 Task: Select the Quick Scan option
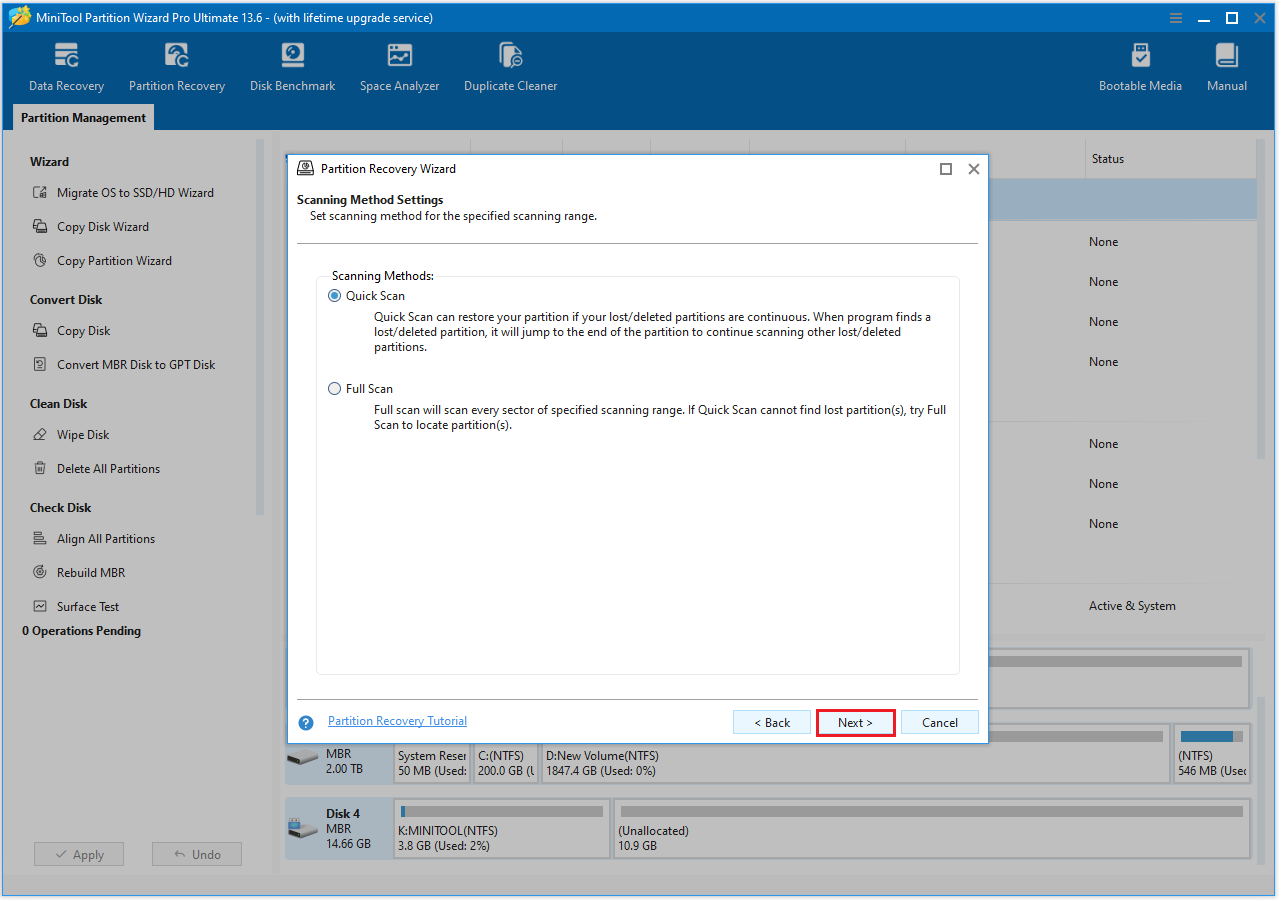coord(334,295)
